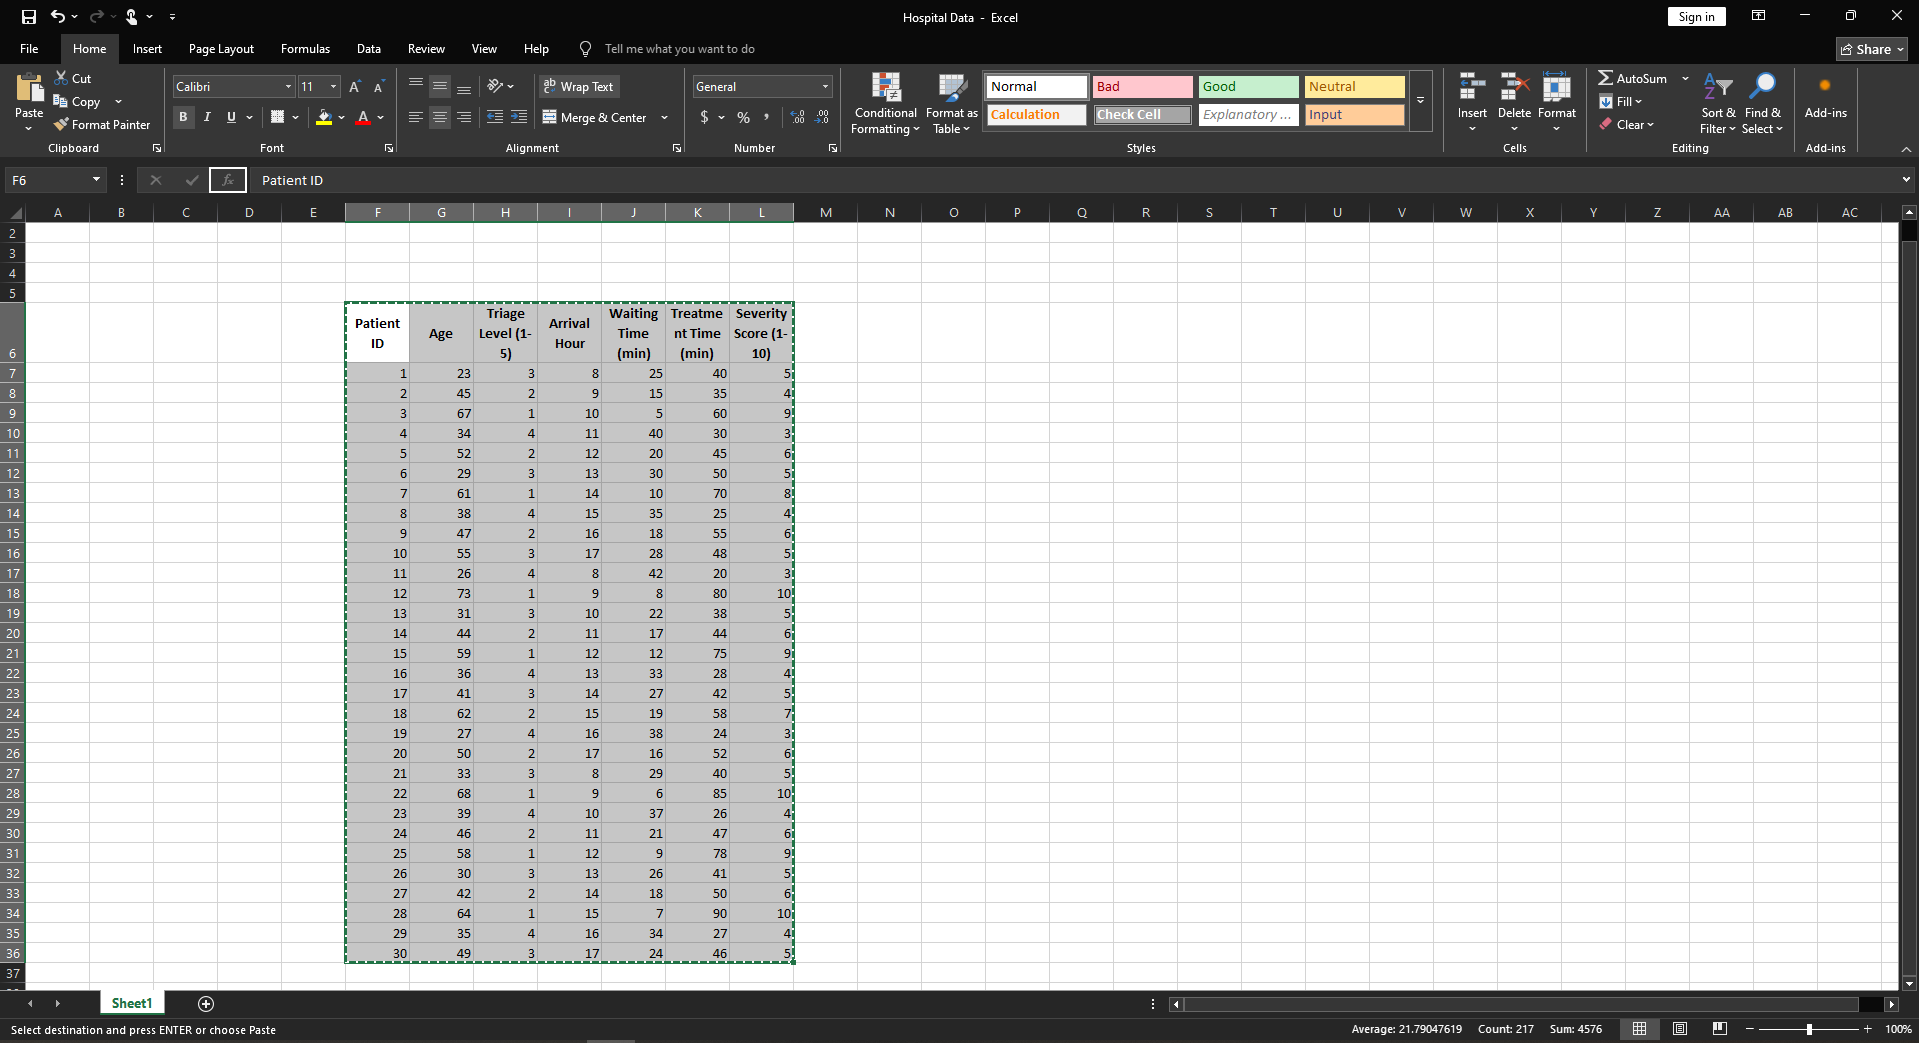Toggle Wrap Text for the selection

point(579,87)
